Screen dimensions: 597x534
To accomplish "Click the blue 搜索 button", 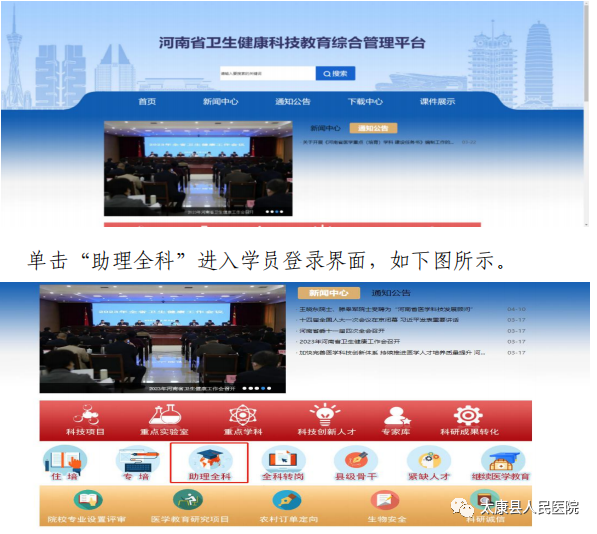I will 335,73.
